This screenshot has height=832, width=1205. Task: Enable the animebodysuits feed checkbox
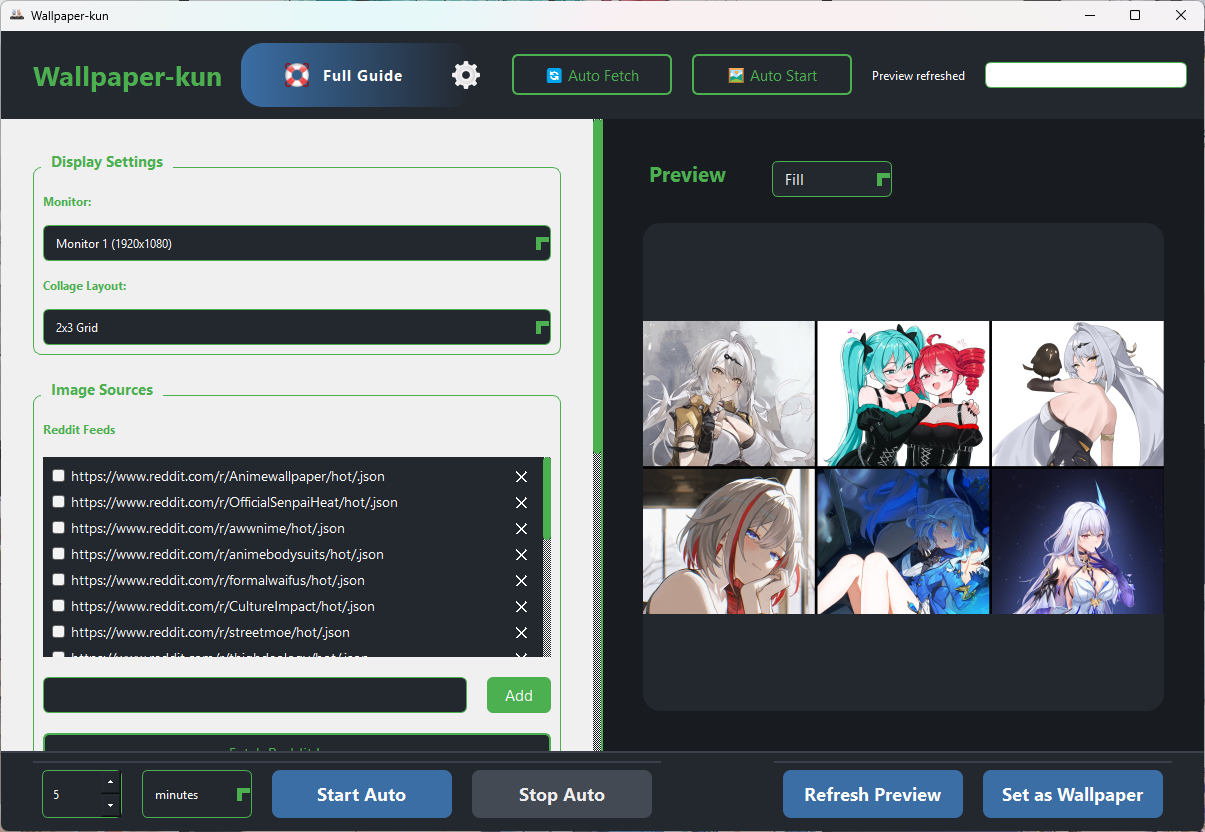point(59,554)
